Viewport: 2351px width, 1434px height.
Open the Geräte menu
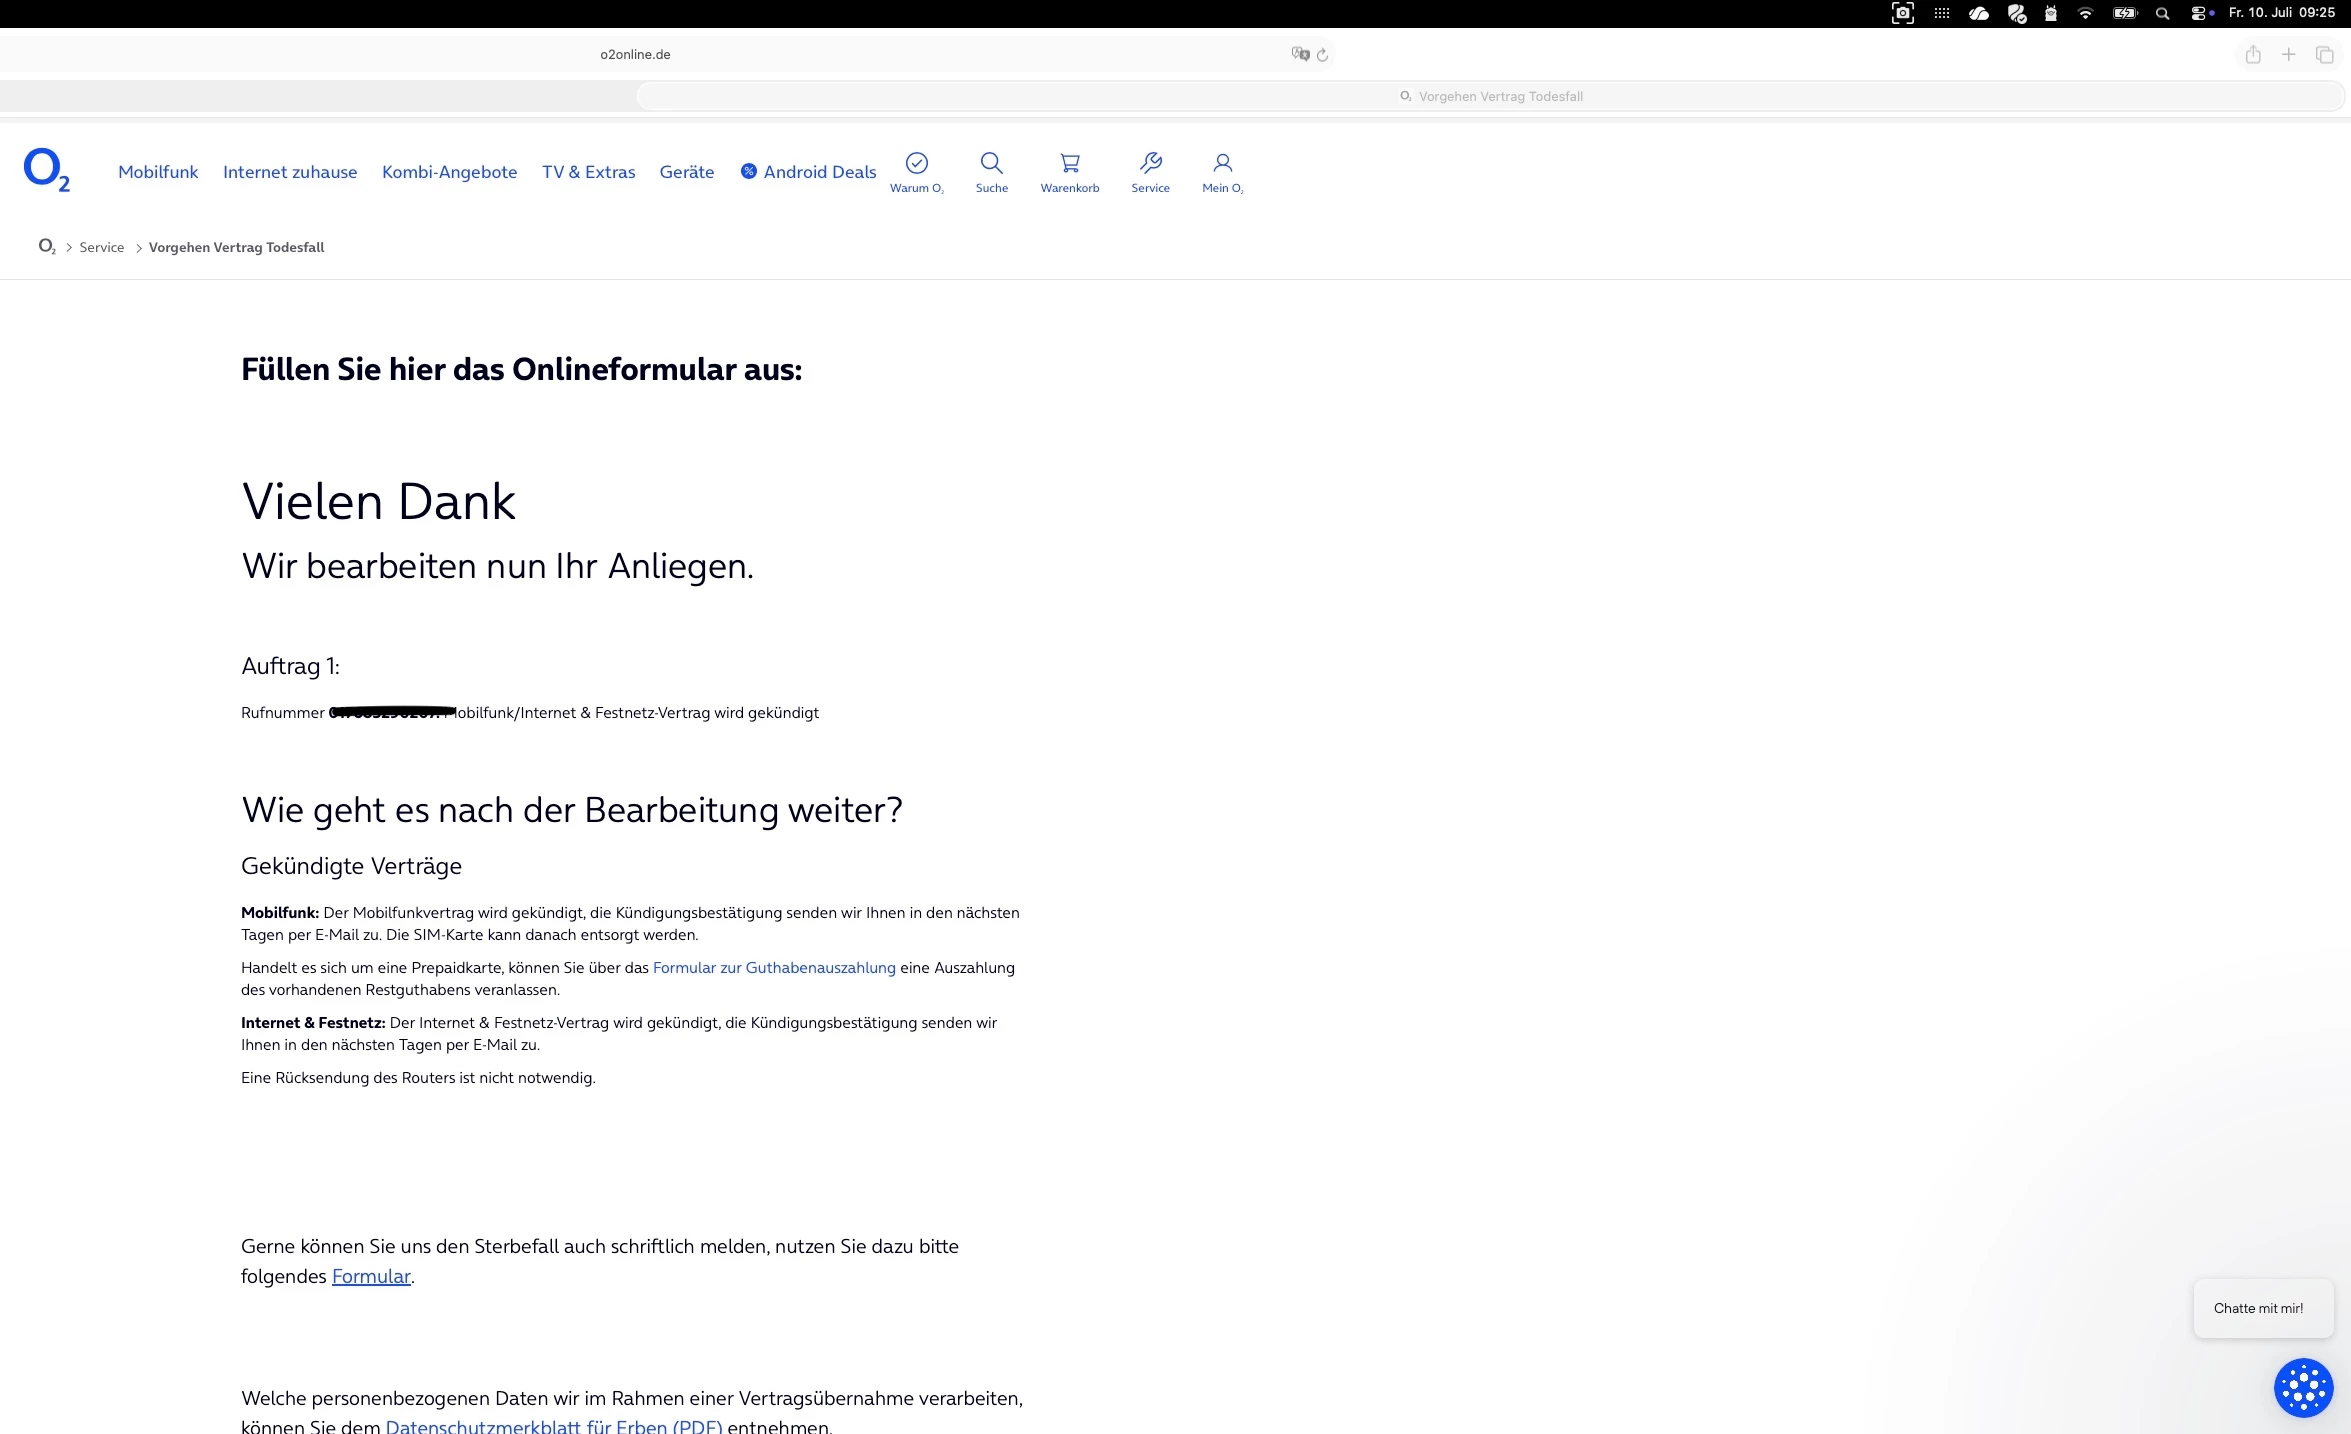tap(687, 172)
